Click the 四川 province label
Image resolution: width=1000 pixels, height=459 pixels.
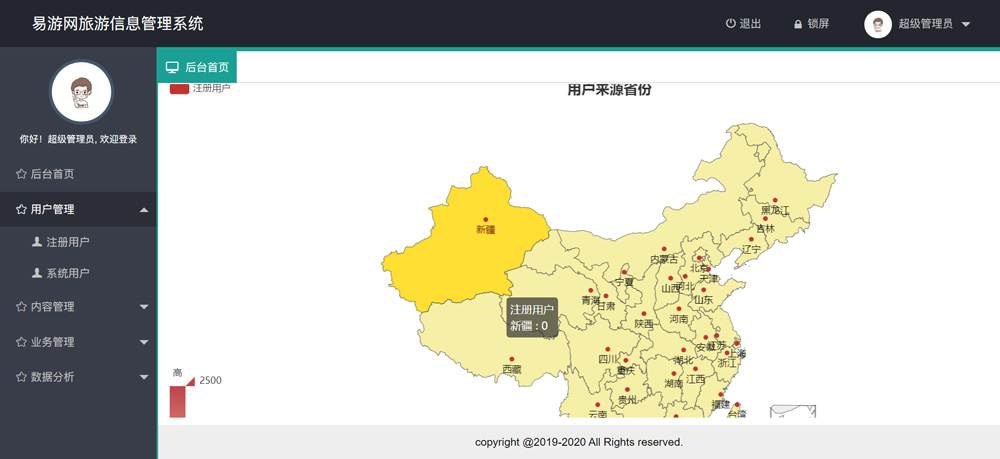pyautogui.click(x=608, y=360)
